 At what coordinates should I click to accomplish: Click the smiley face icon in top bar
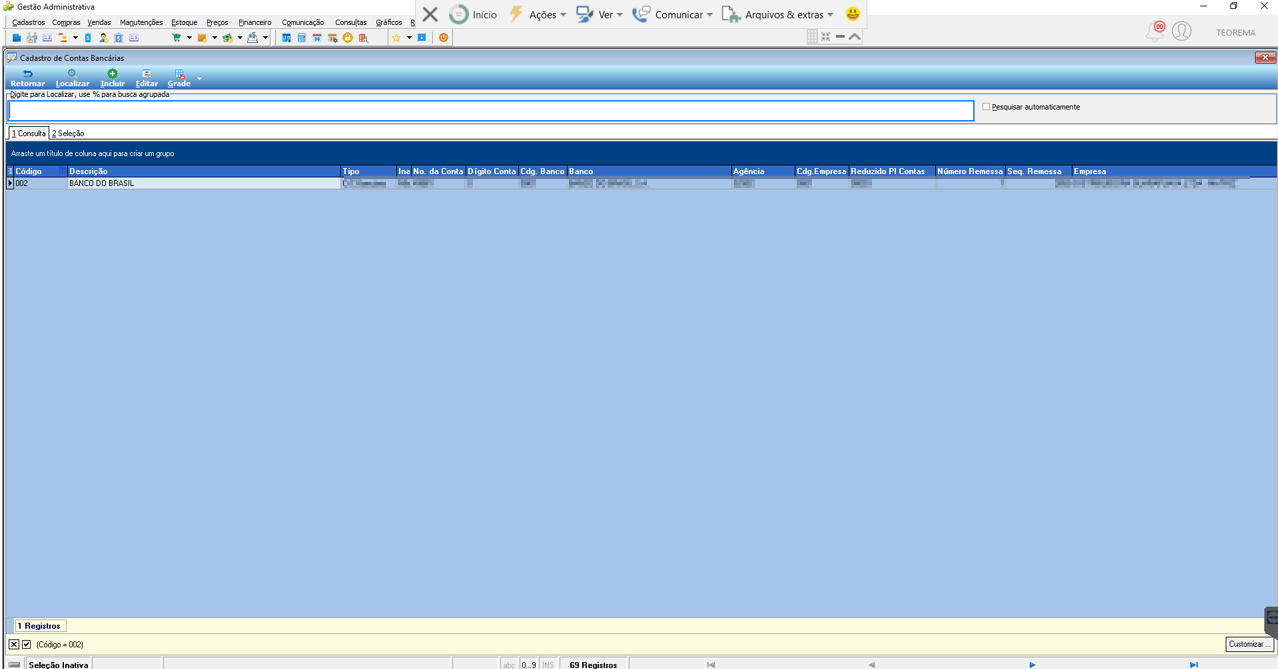(x=852, y=14)
